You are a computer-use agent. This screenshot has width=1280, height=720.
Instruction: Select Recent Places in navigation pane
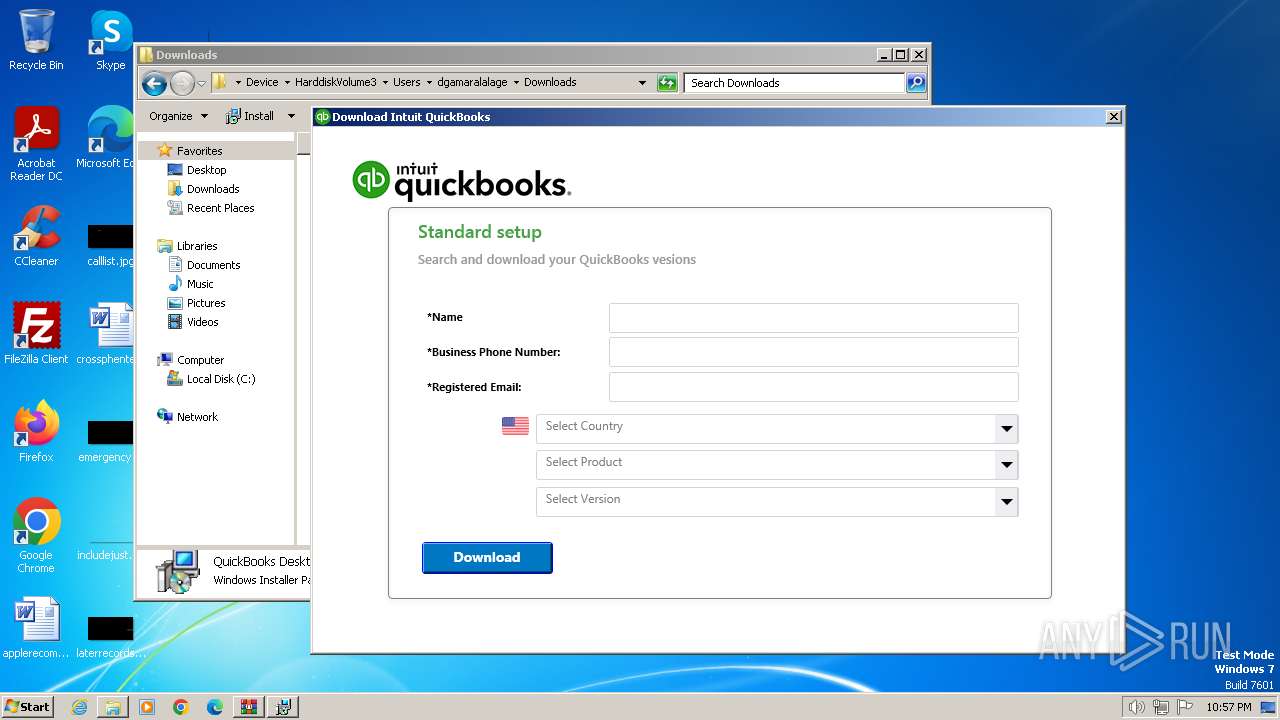(x=220, y=208)
